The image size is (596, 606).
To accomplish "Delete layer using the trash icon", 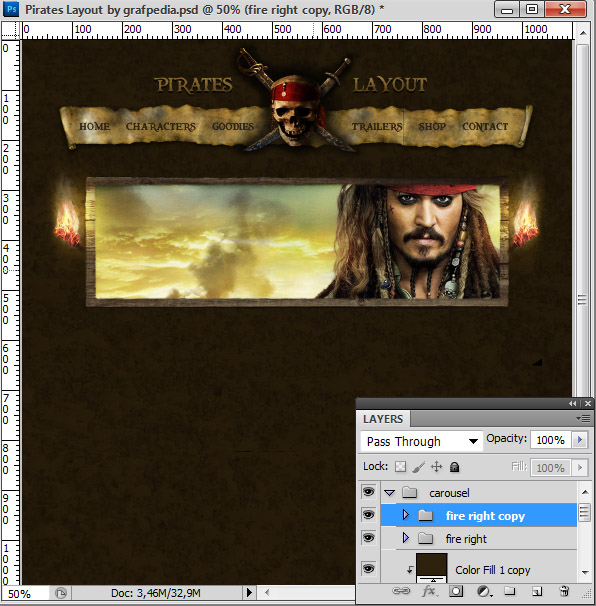I will (564, 591).
